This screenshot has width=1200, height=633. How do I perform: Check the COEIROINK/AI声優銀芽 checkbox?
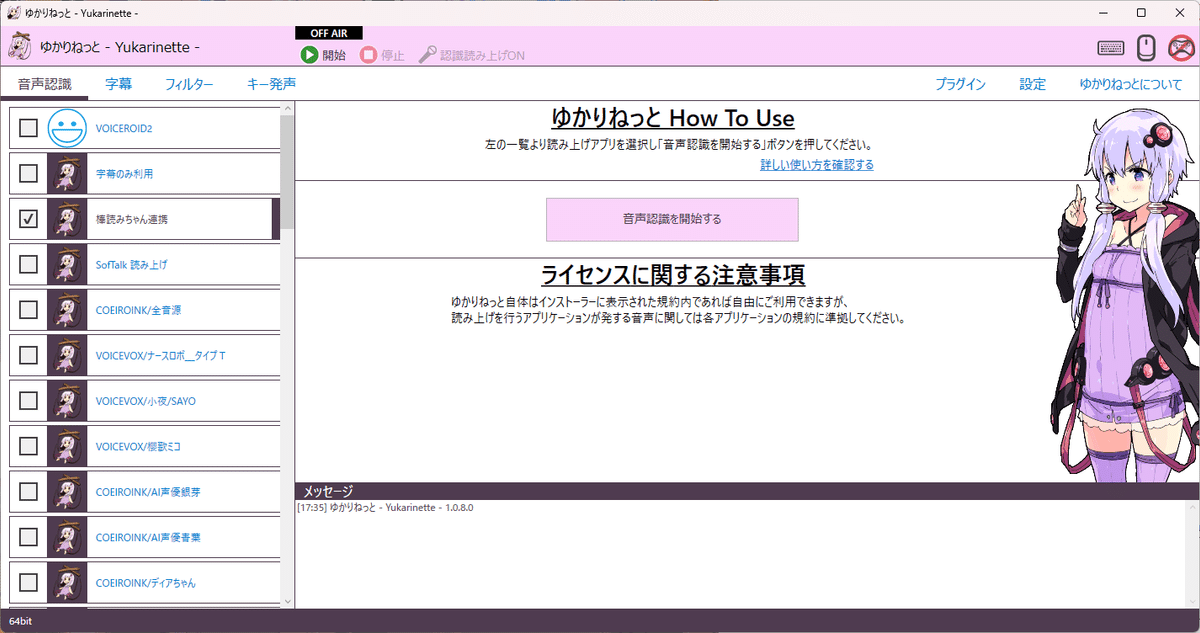(x=29, y=491)
